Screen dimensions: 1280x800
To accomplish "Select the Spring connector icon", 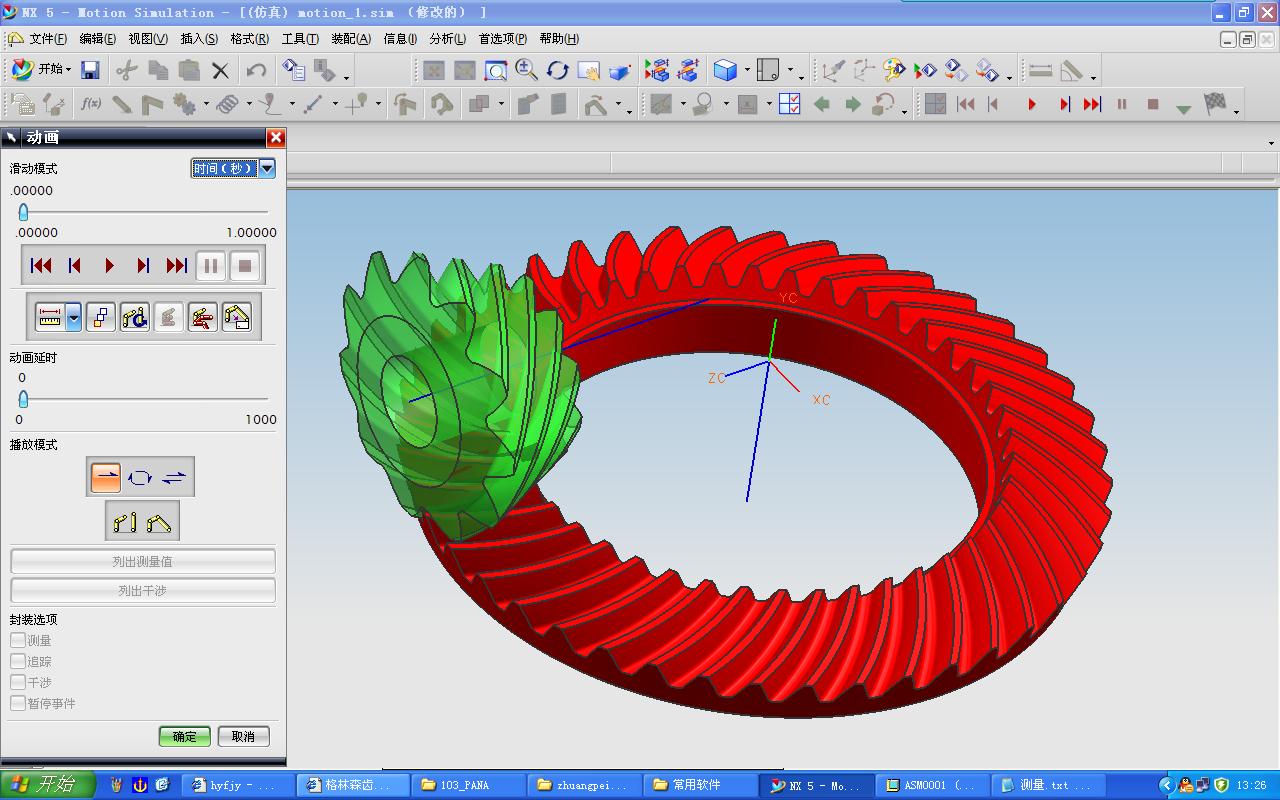I will tap(227, 104).
